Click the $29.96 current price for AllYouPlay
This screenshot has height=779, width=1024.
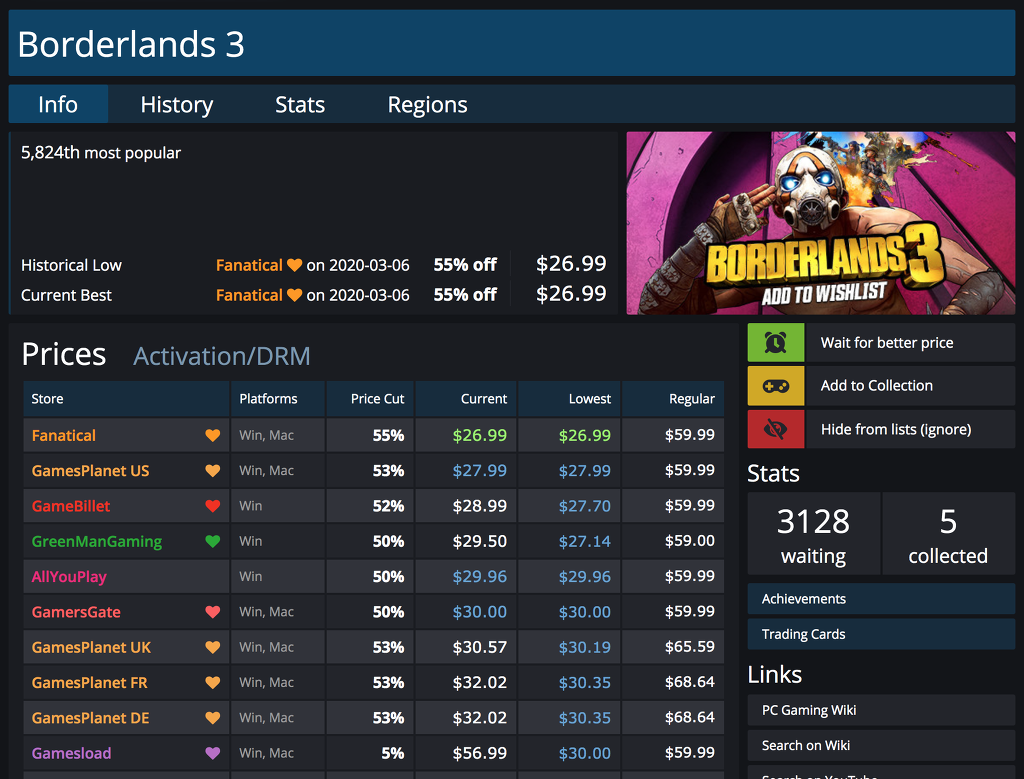(480, 577)
